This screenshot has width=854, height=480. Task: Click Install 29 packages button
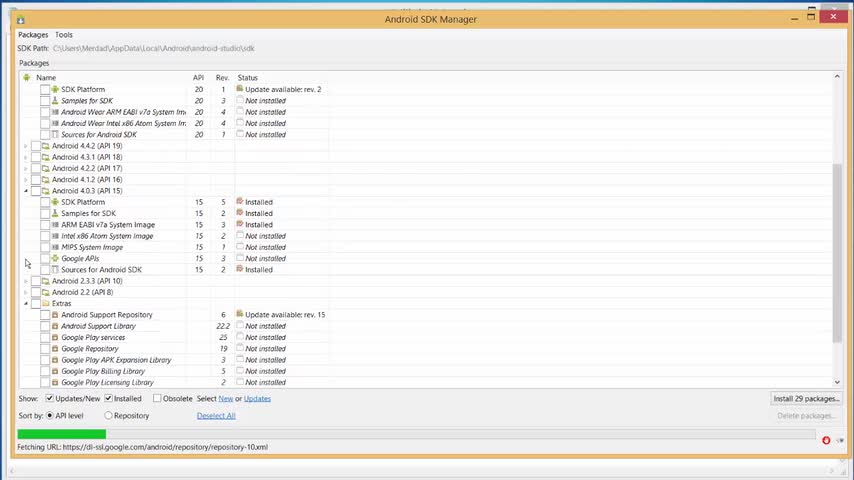click(806, 398)
